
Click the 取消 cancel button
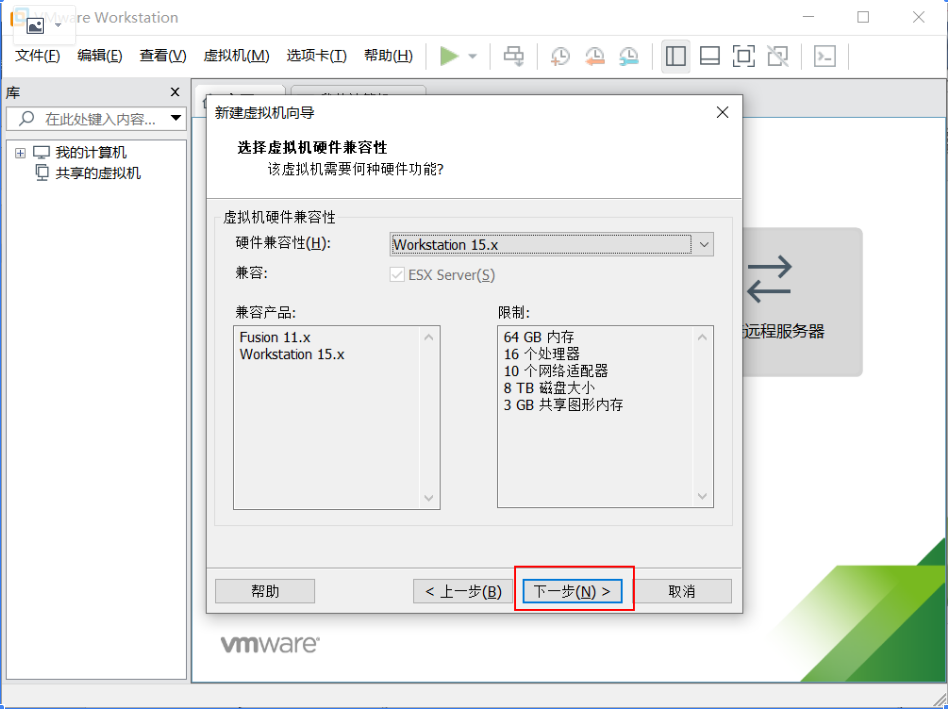tap(681, 591)
